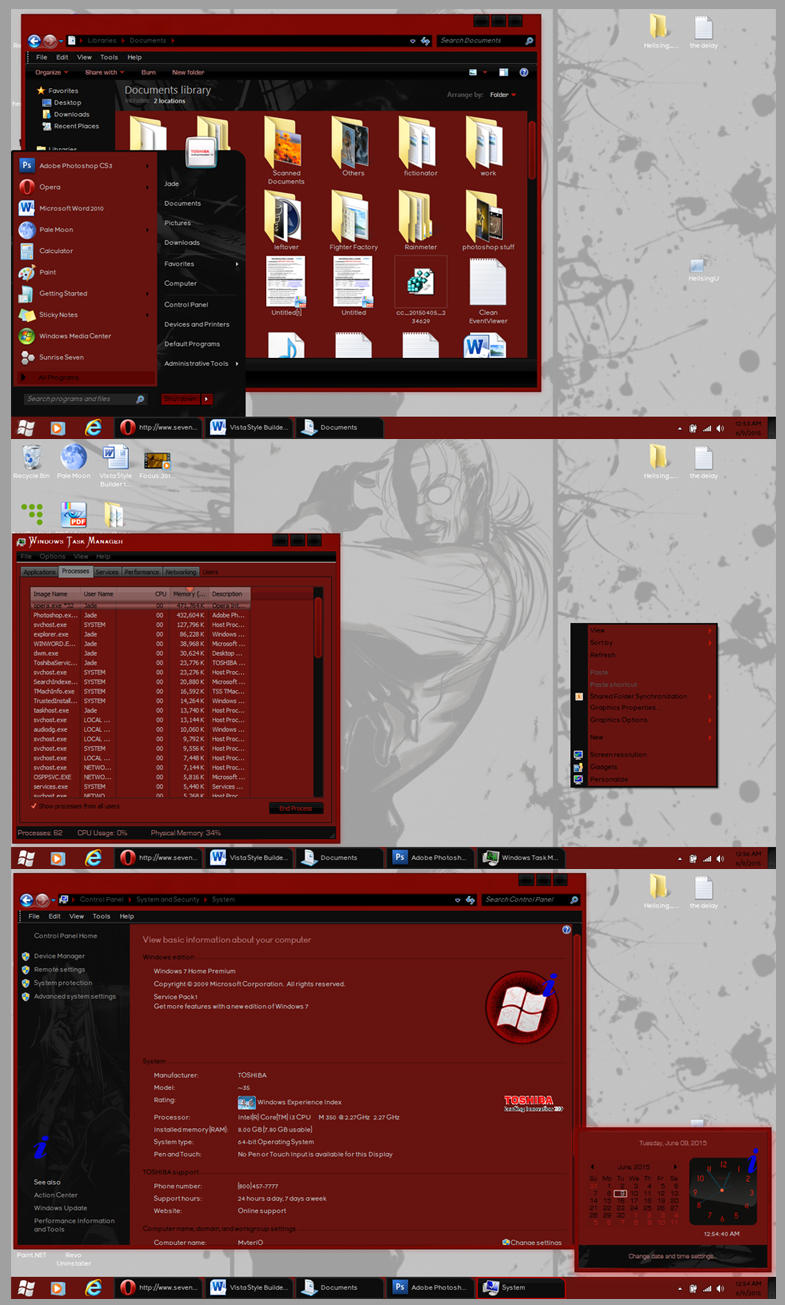Open the PDF desktop shortcut icon
The width and height of the screenshot is (785, 1305).
[x=74, y=515]
